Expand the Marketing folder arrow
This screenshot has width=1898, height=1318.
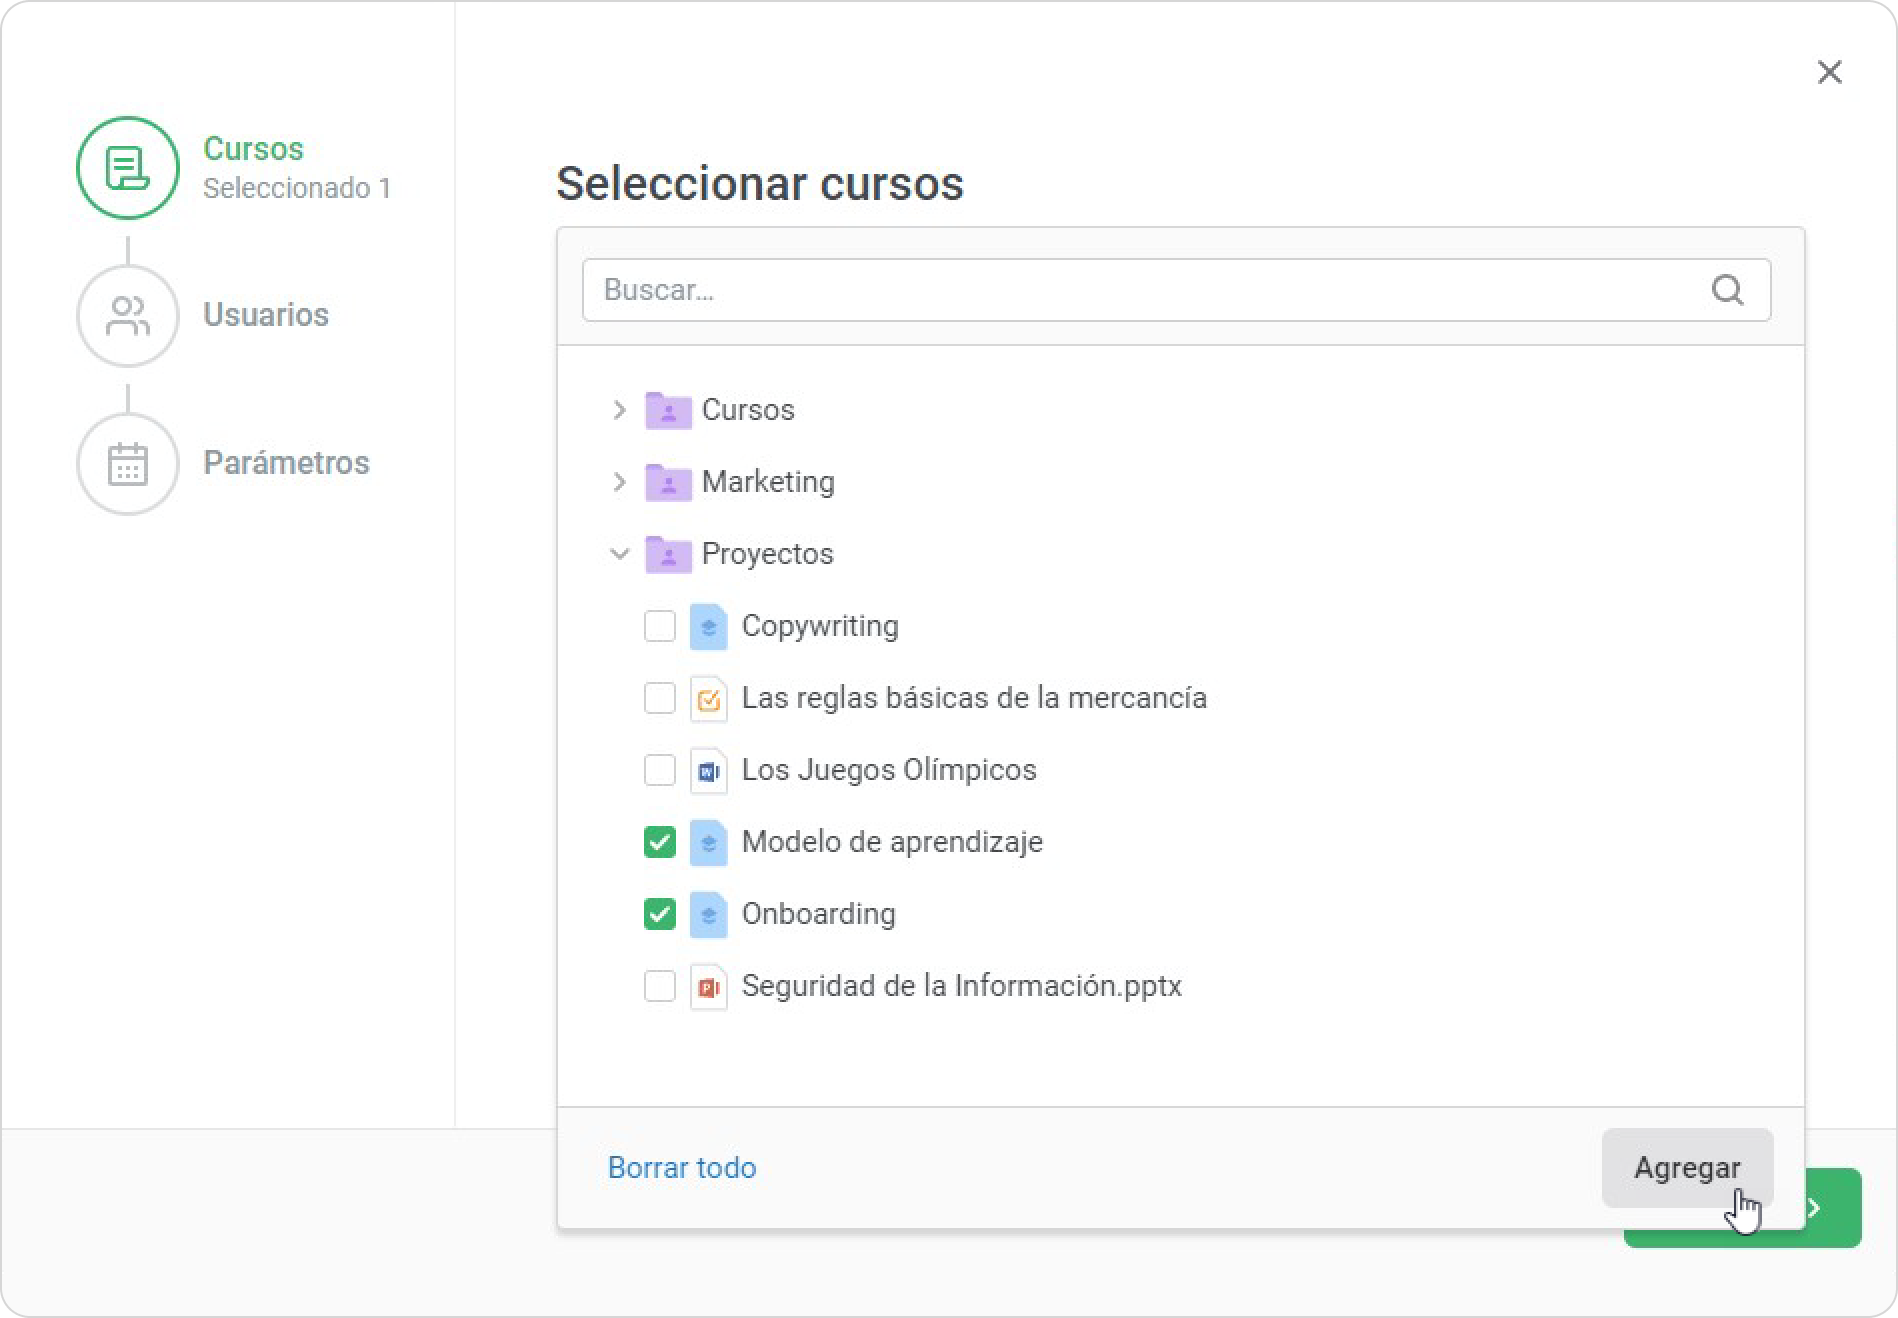point(619,482)
